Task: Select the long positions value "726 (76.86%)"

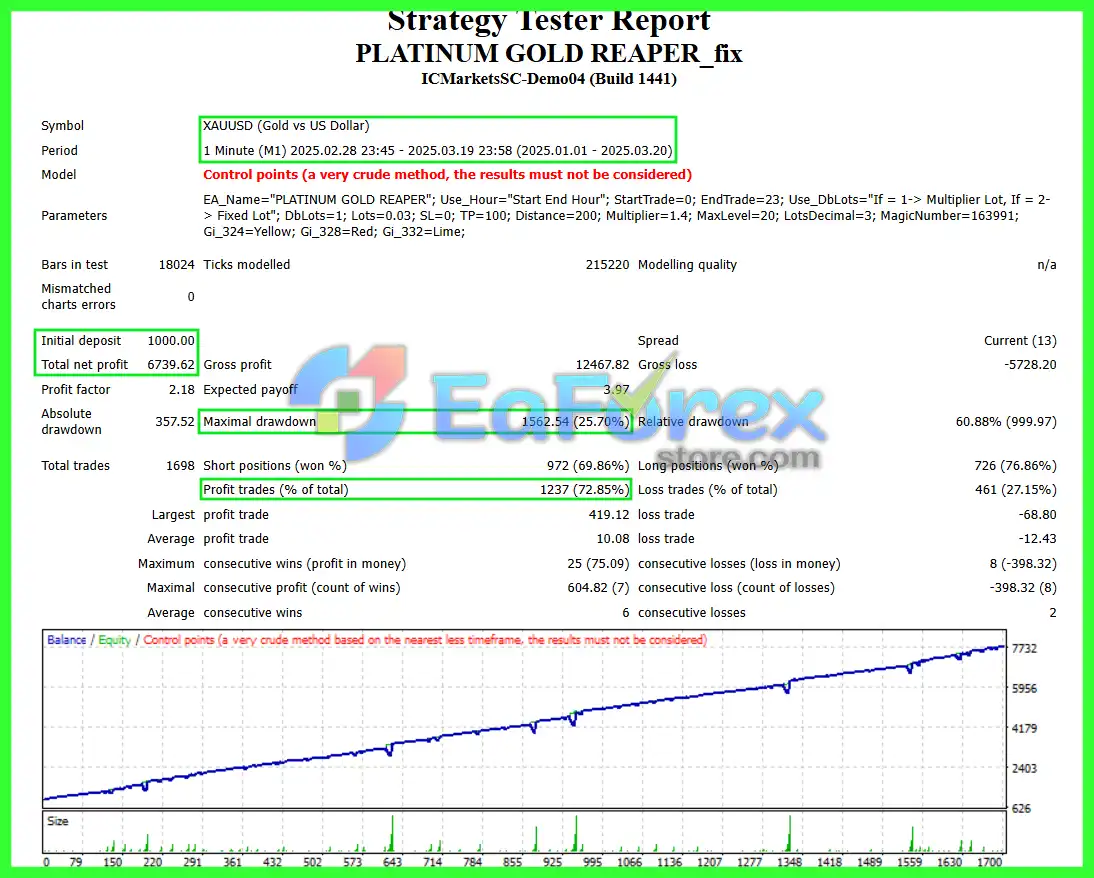Action: point(1015,466)
